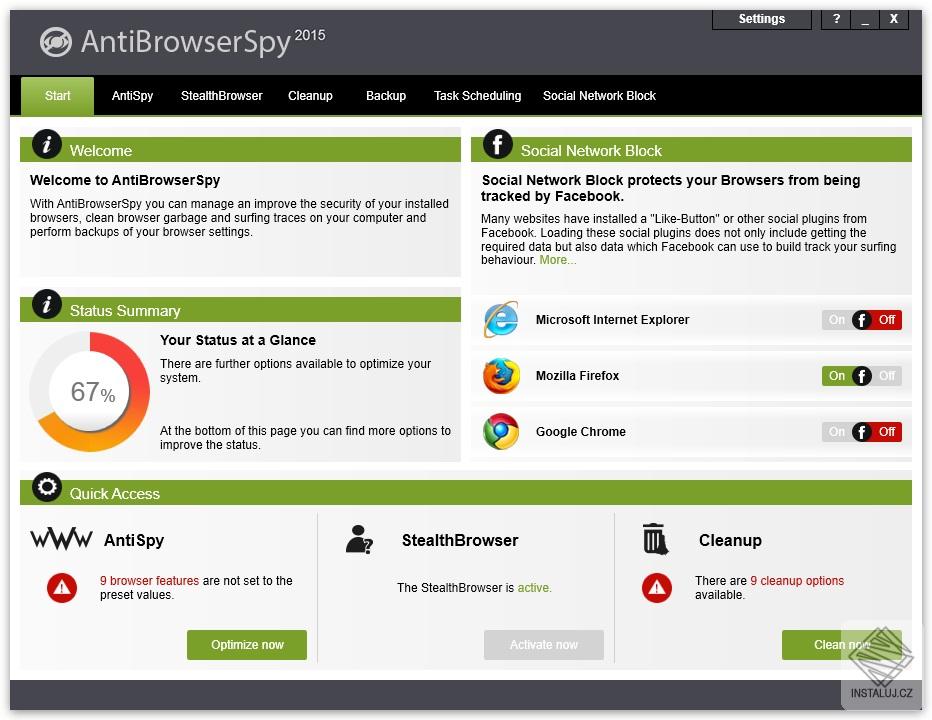Click the 67% status progress ring

90,391
